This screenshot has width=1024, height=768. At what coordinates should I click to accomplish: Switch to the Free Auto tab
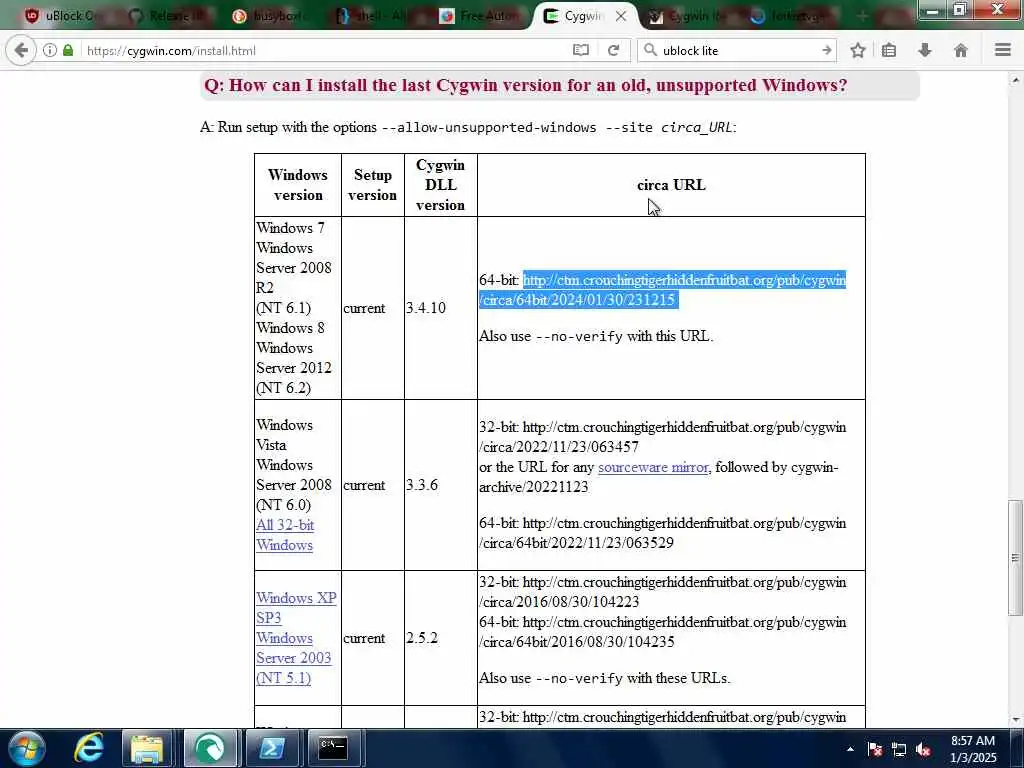(479, 16)
